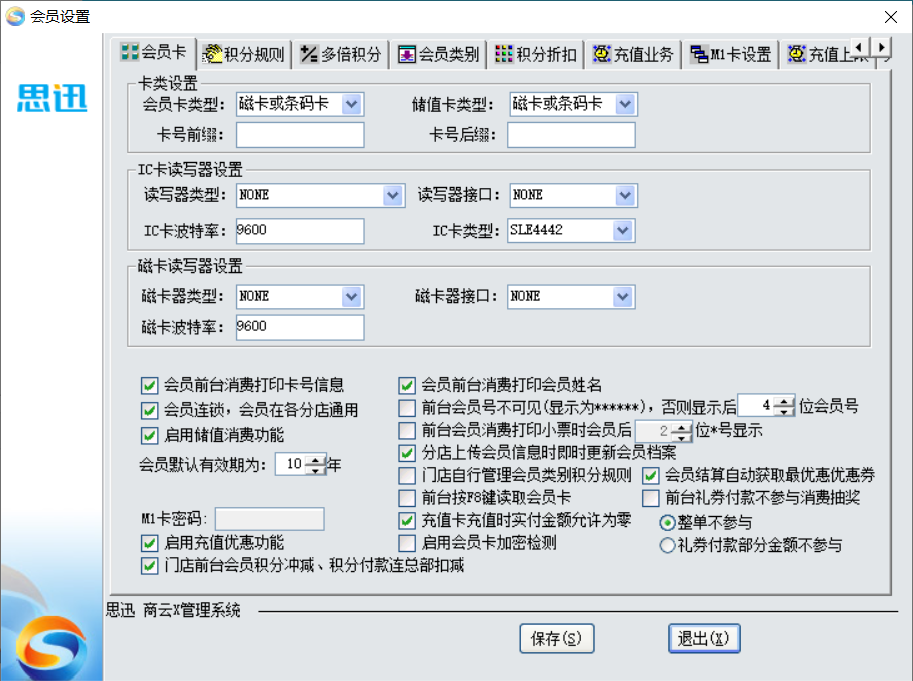Enable 启用会员卡加密检测 checkbox
Viewport: 913px width, 681px height.
pos(407,543)
